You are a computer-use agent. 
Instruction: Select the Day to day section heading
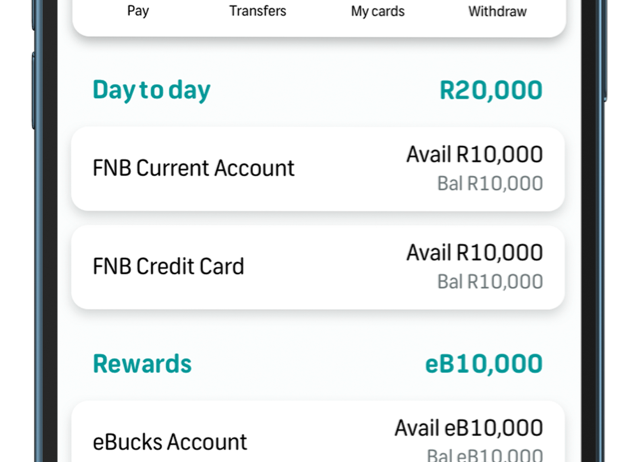tap(151, 90)
